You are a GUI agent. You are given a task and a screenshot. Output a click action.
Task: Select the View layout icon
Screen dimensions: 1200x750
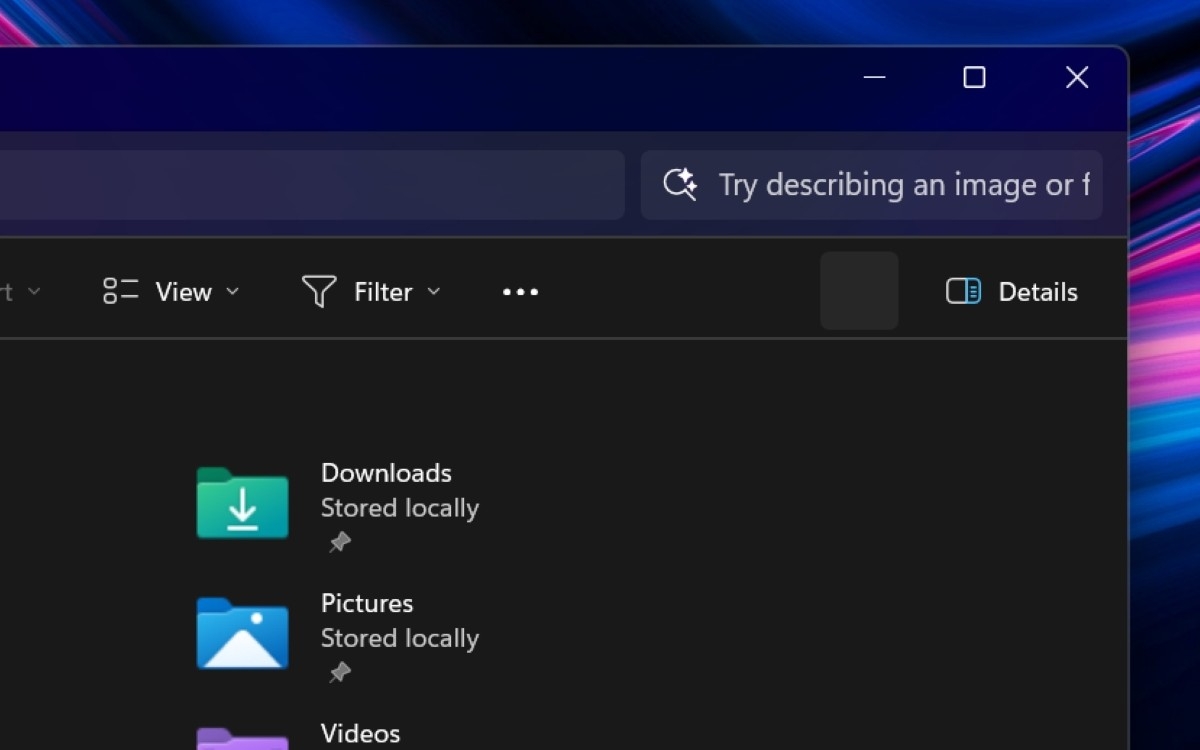[119, 291]
